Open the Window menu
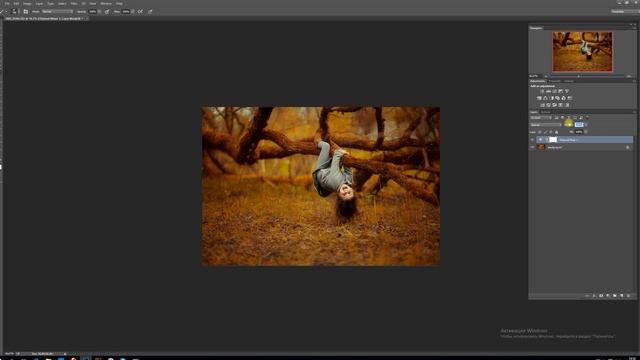 [x=106, y=4]
